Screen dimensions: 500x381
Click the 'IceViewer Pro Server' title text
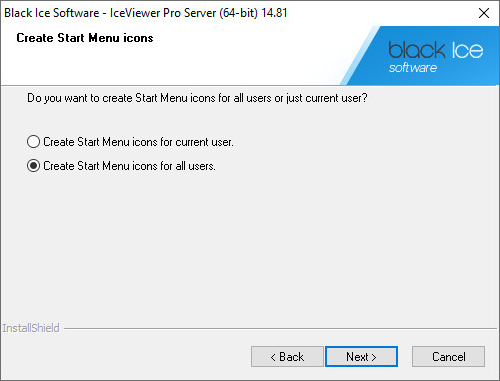pyautogui.click(x=163, y=13)
